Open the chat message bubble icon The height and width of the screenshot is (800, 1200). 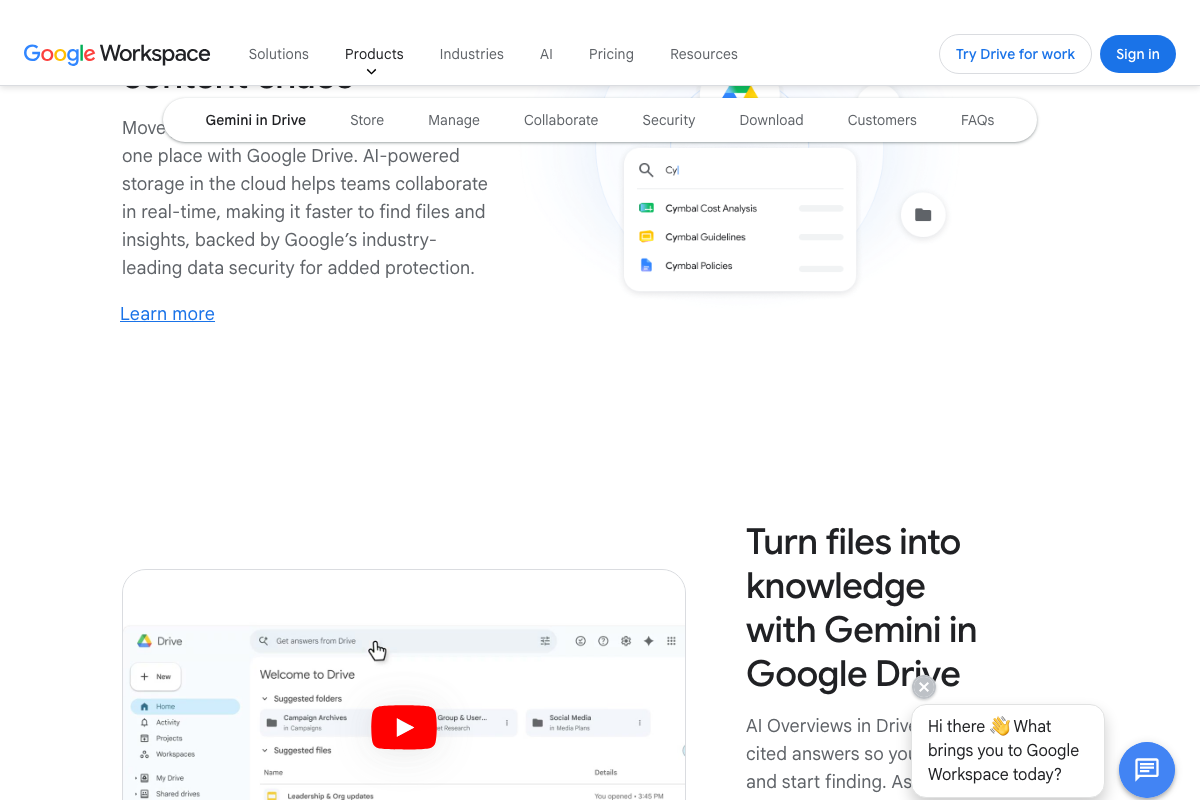[x=1146, y=769]
